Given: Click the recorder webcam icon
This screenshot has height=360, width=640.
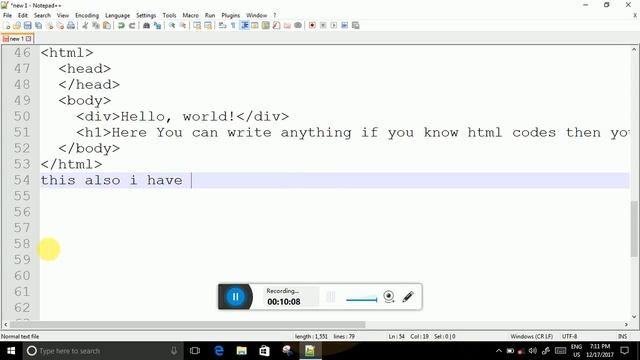Looking at the screenshot, I should tap(389, 297).
